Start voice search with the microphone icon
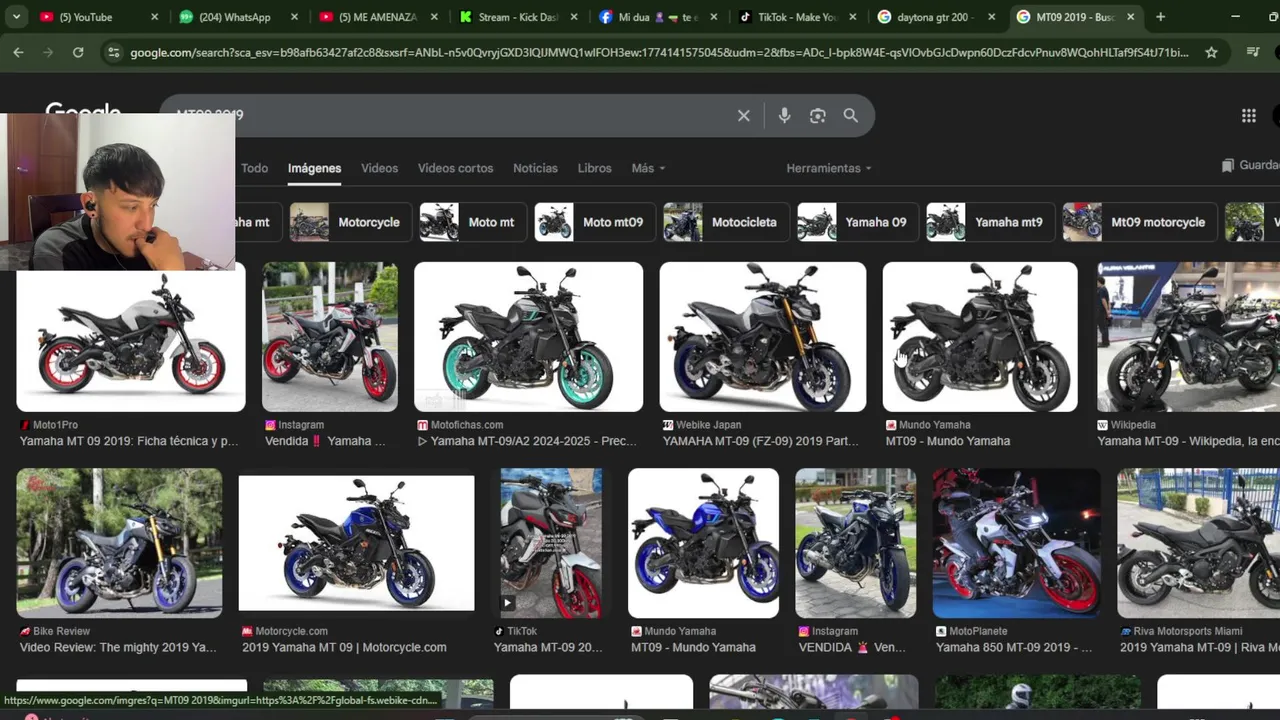1280x720 pixels. (x=784, y=116)
